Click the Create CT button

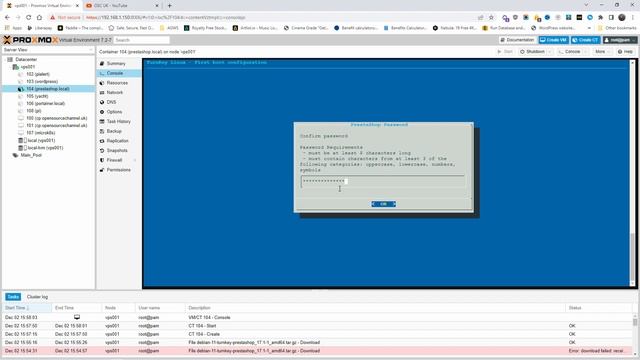pos(586,40)
